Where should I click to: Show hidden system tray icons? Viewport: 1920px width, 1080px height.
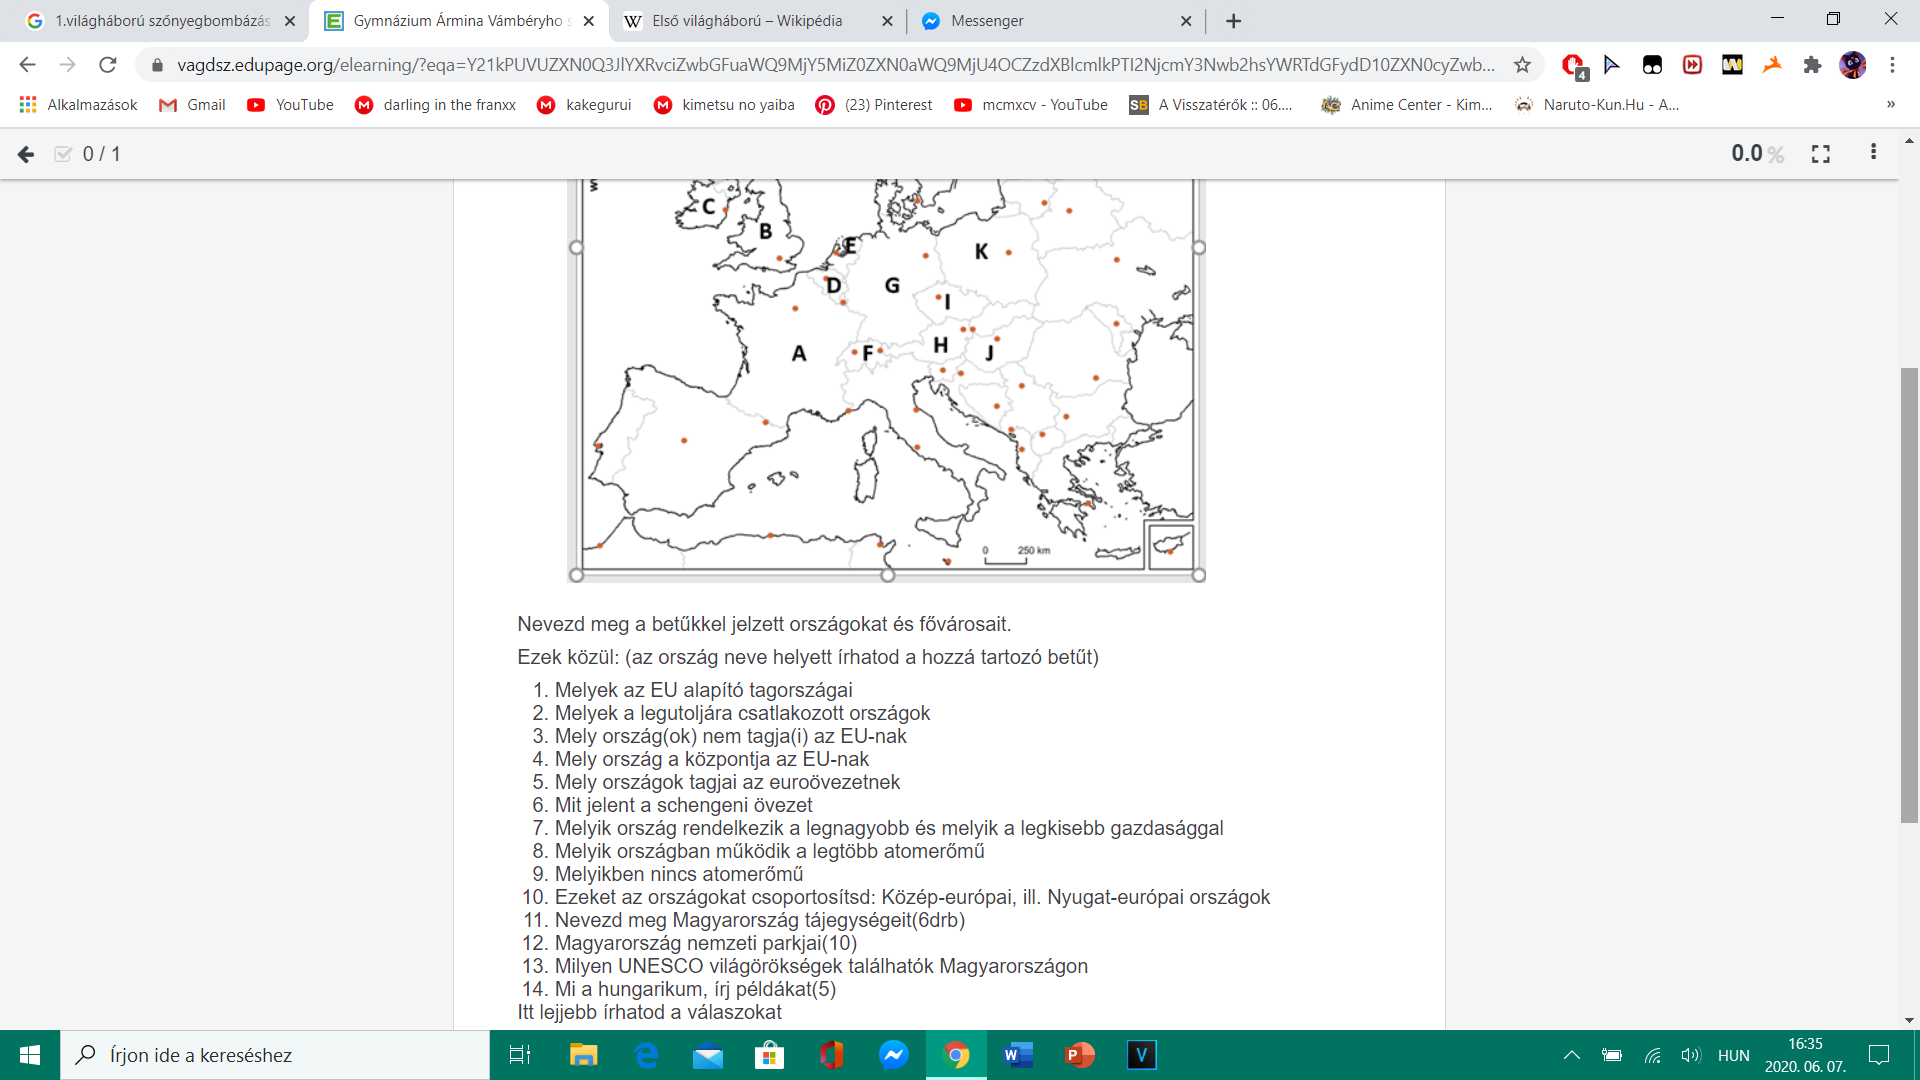[x=1571, y=1055]
